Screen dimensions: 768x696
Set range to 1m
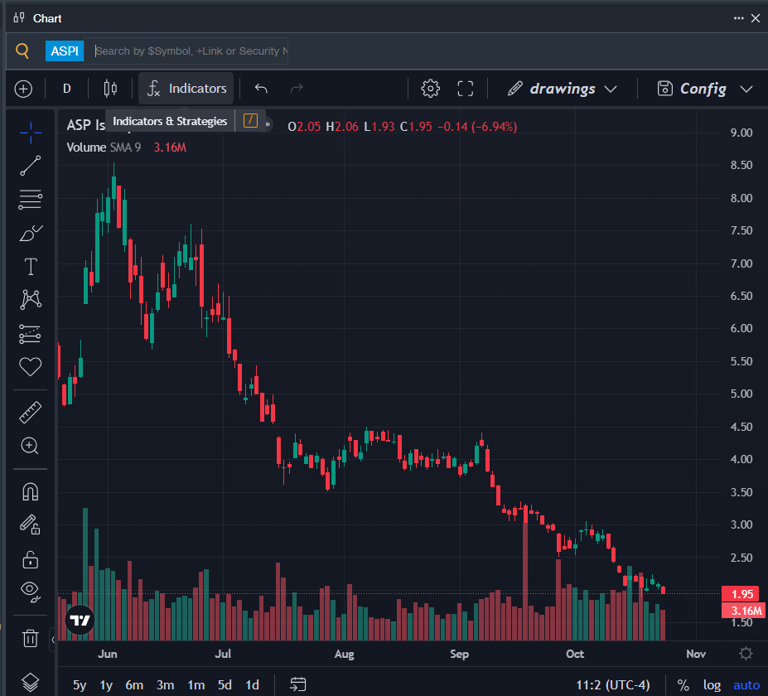point(196,685)
